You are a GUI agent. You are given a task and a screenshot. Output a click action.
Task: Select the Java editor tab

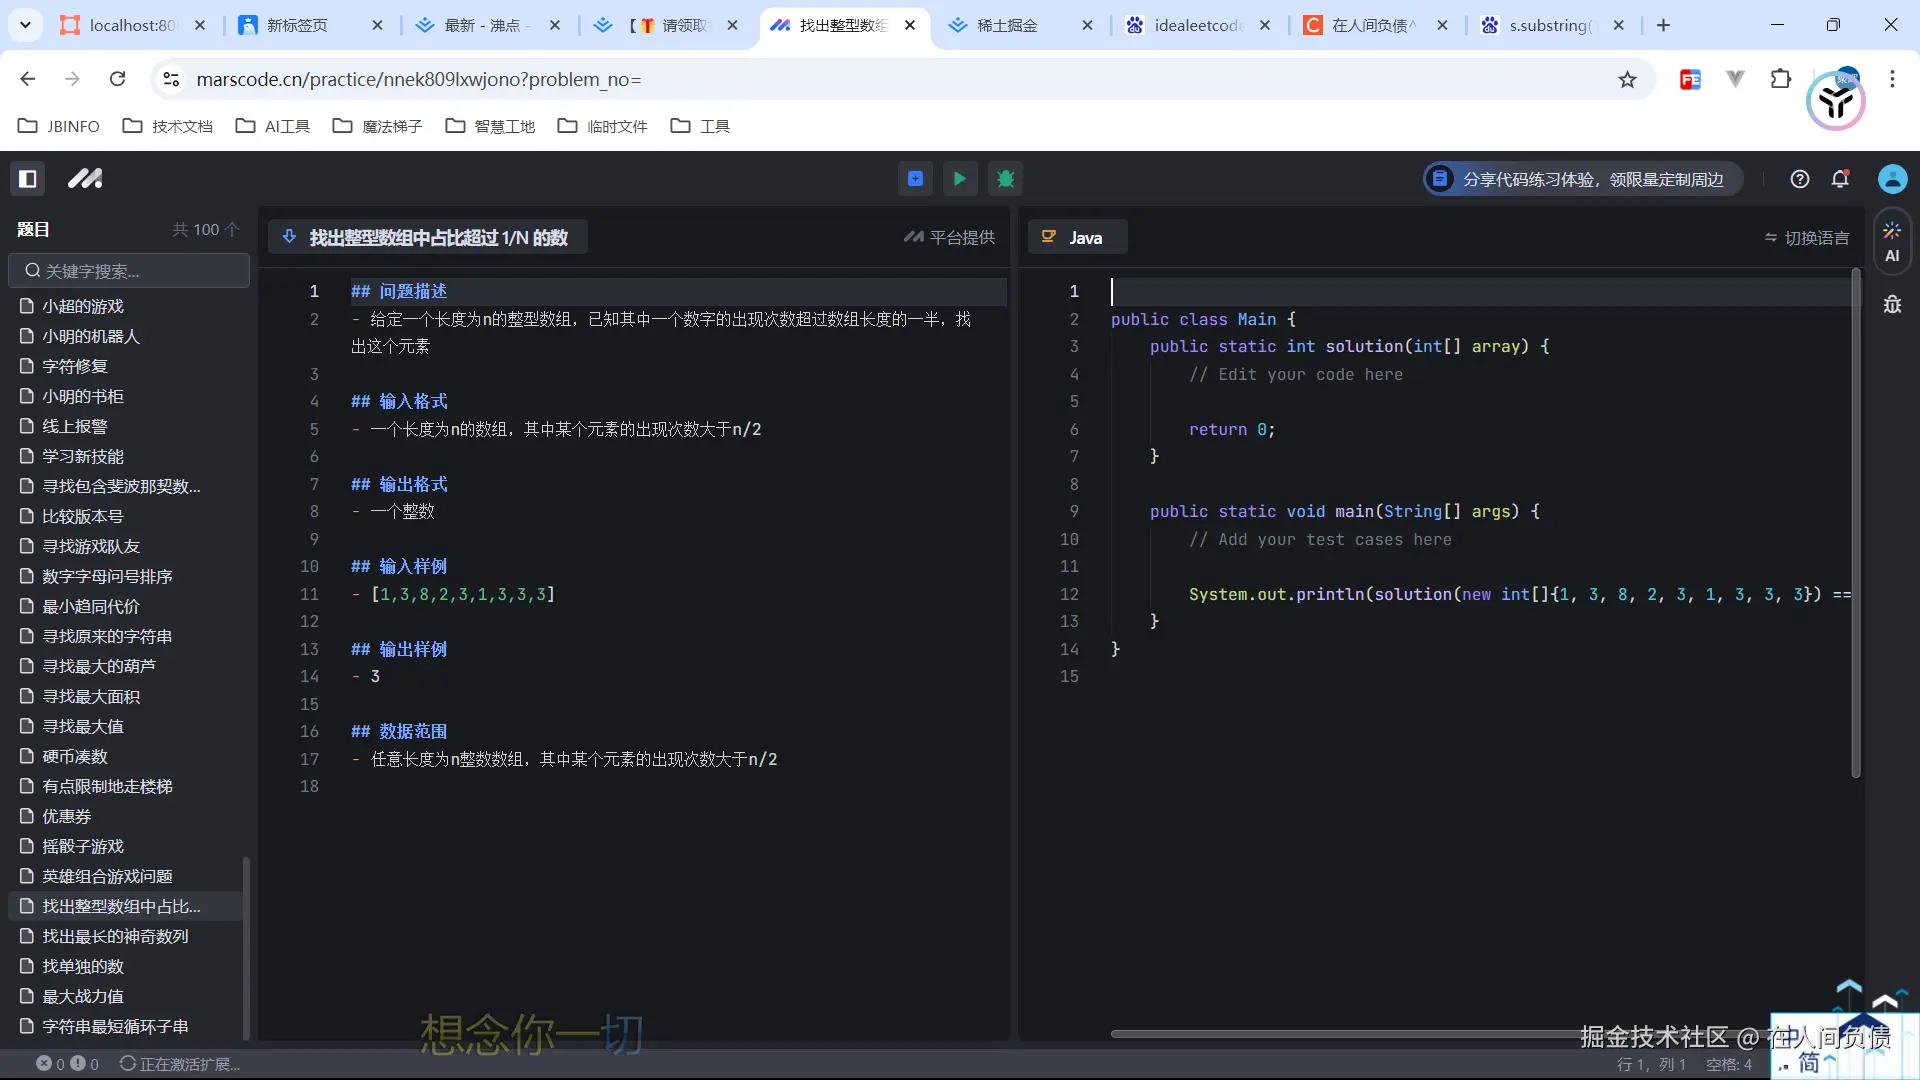pos(1077,238)
